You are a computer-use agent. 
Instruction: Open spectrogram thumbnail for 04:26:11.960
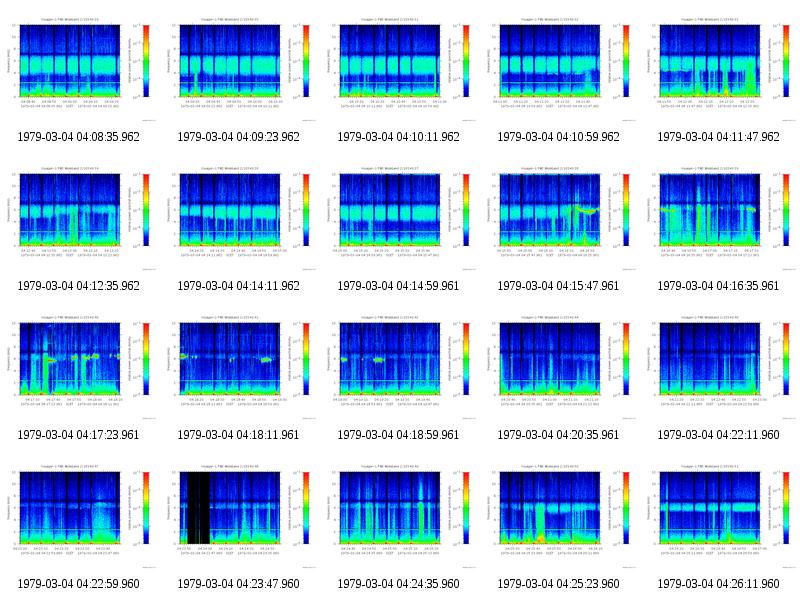click(x=719, y=516)
